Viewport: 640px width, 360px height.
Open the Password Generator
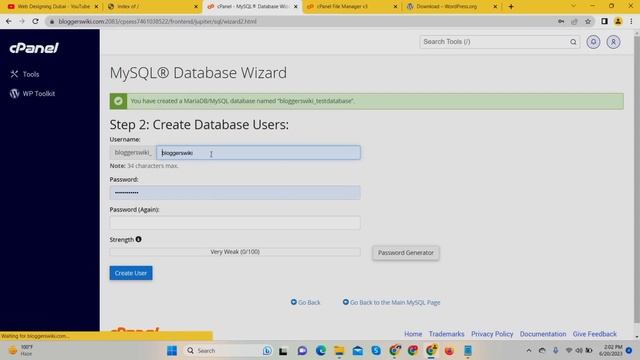click(406, 253)
